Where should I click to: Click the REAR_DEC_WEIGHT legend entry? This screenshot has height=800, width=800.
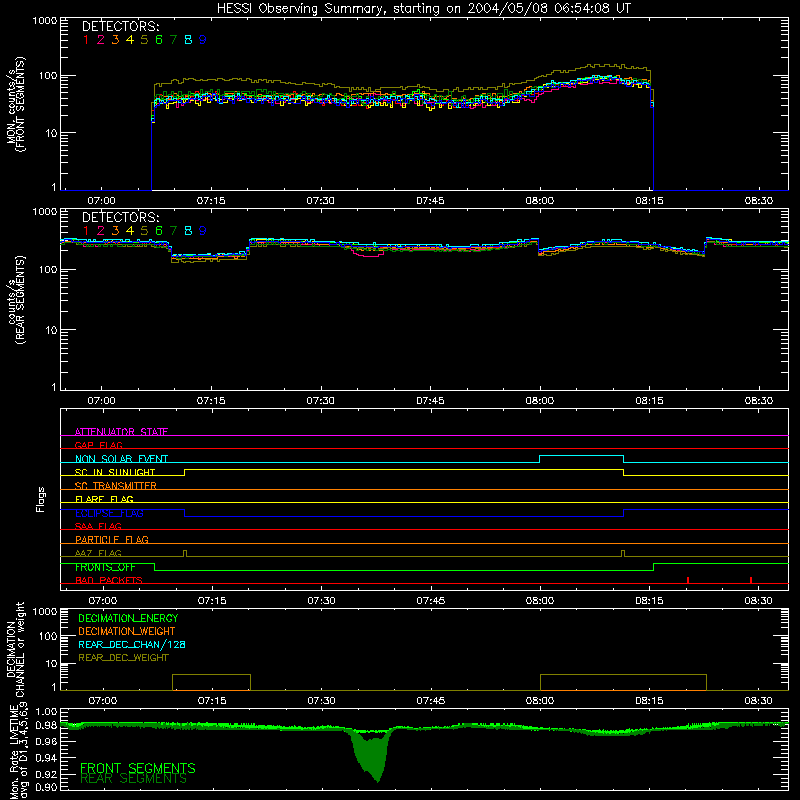[123, 658]
